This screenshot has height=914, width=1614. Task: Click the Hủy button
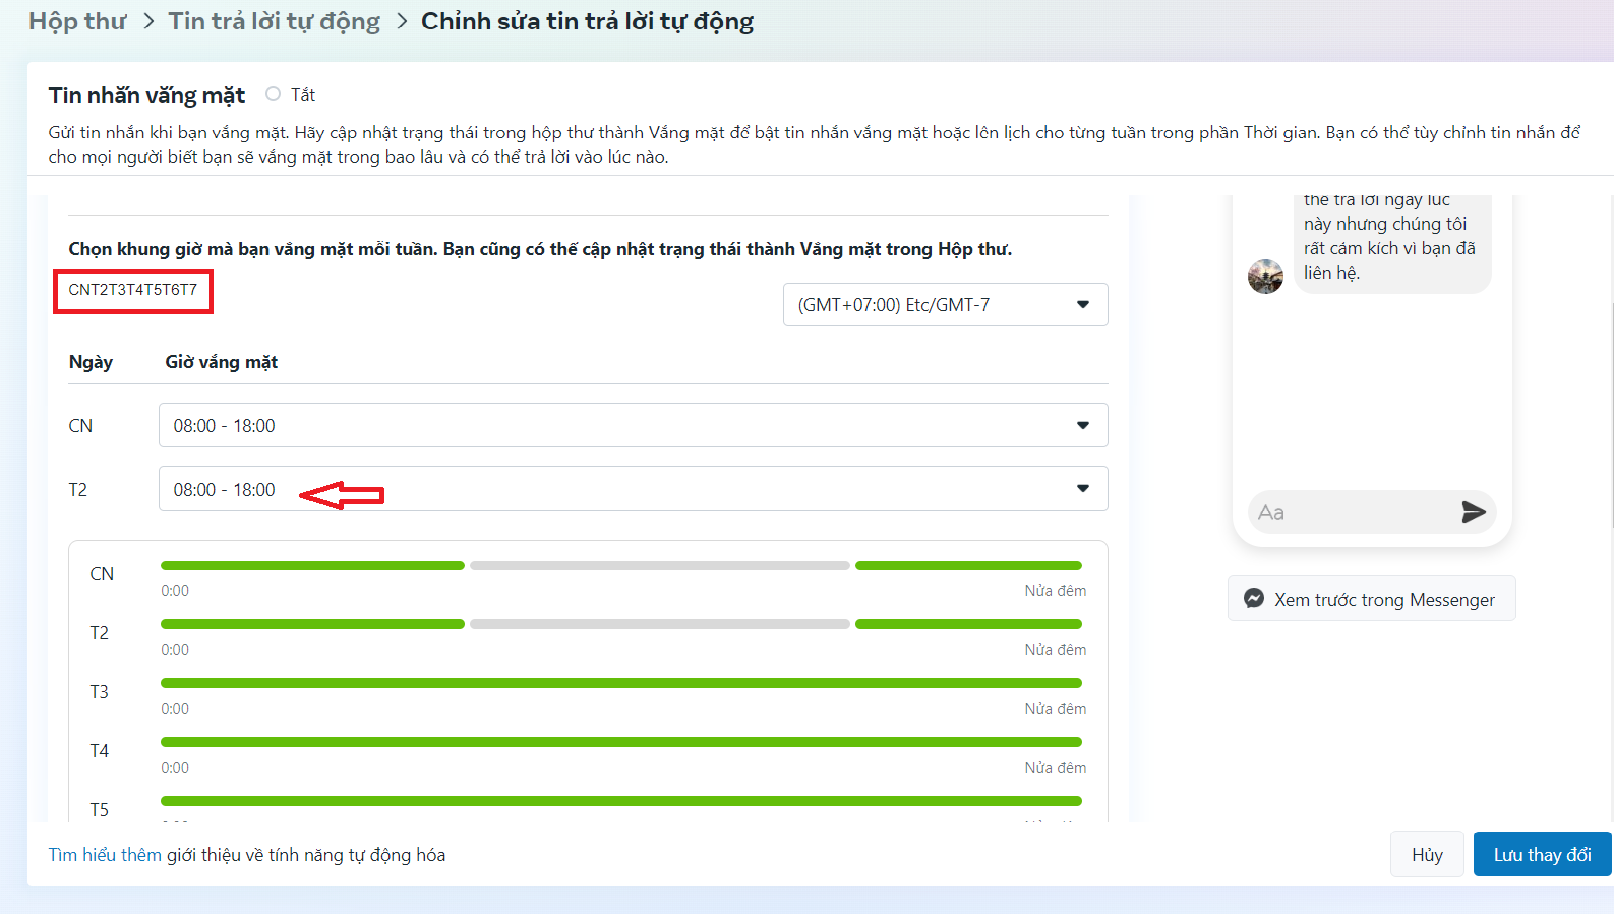pos(1426,855)
